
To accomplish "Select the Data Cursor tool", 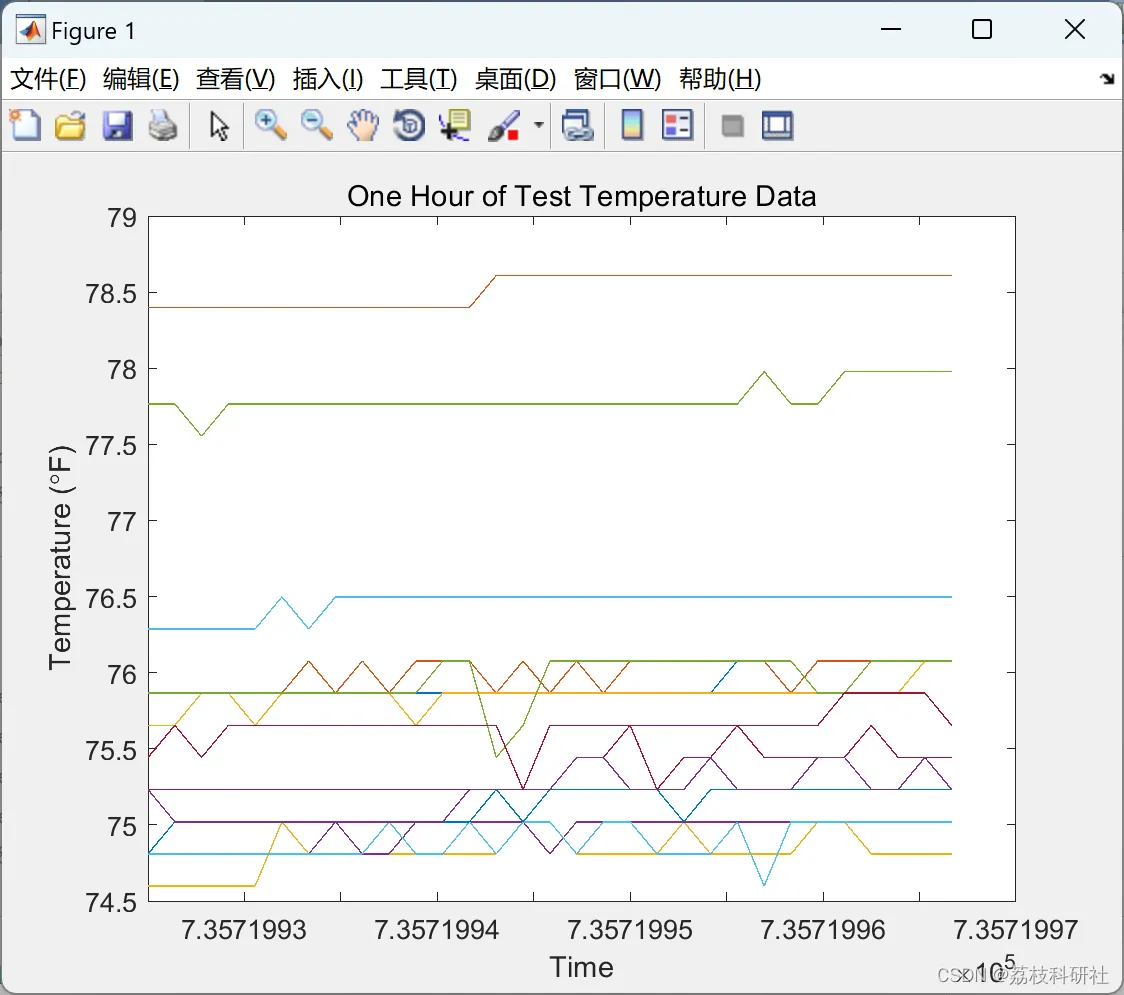I will pos(455,125).
